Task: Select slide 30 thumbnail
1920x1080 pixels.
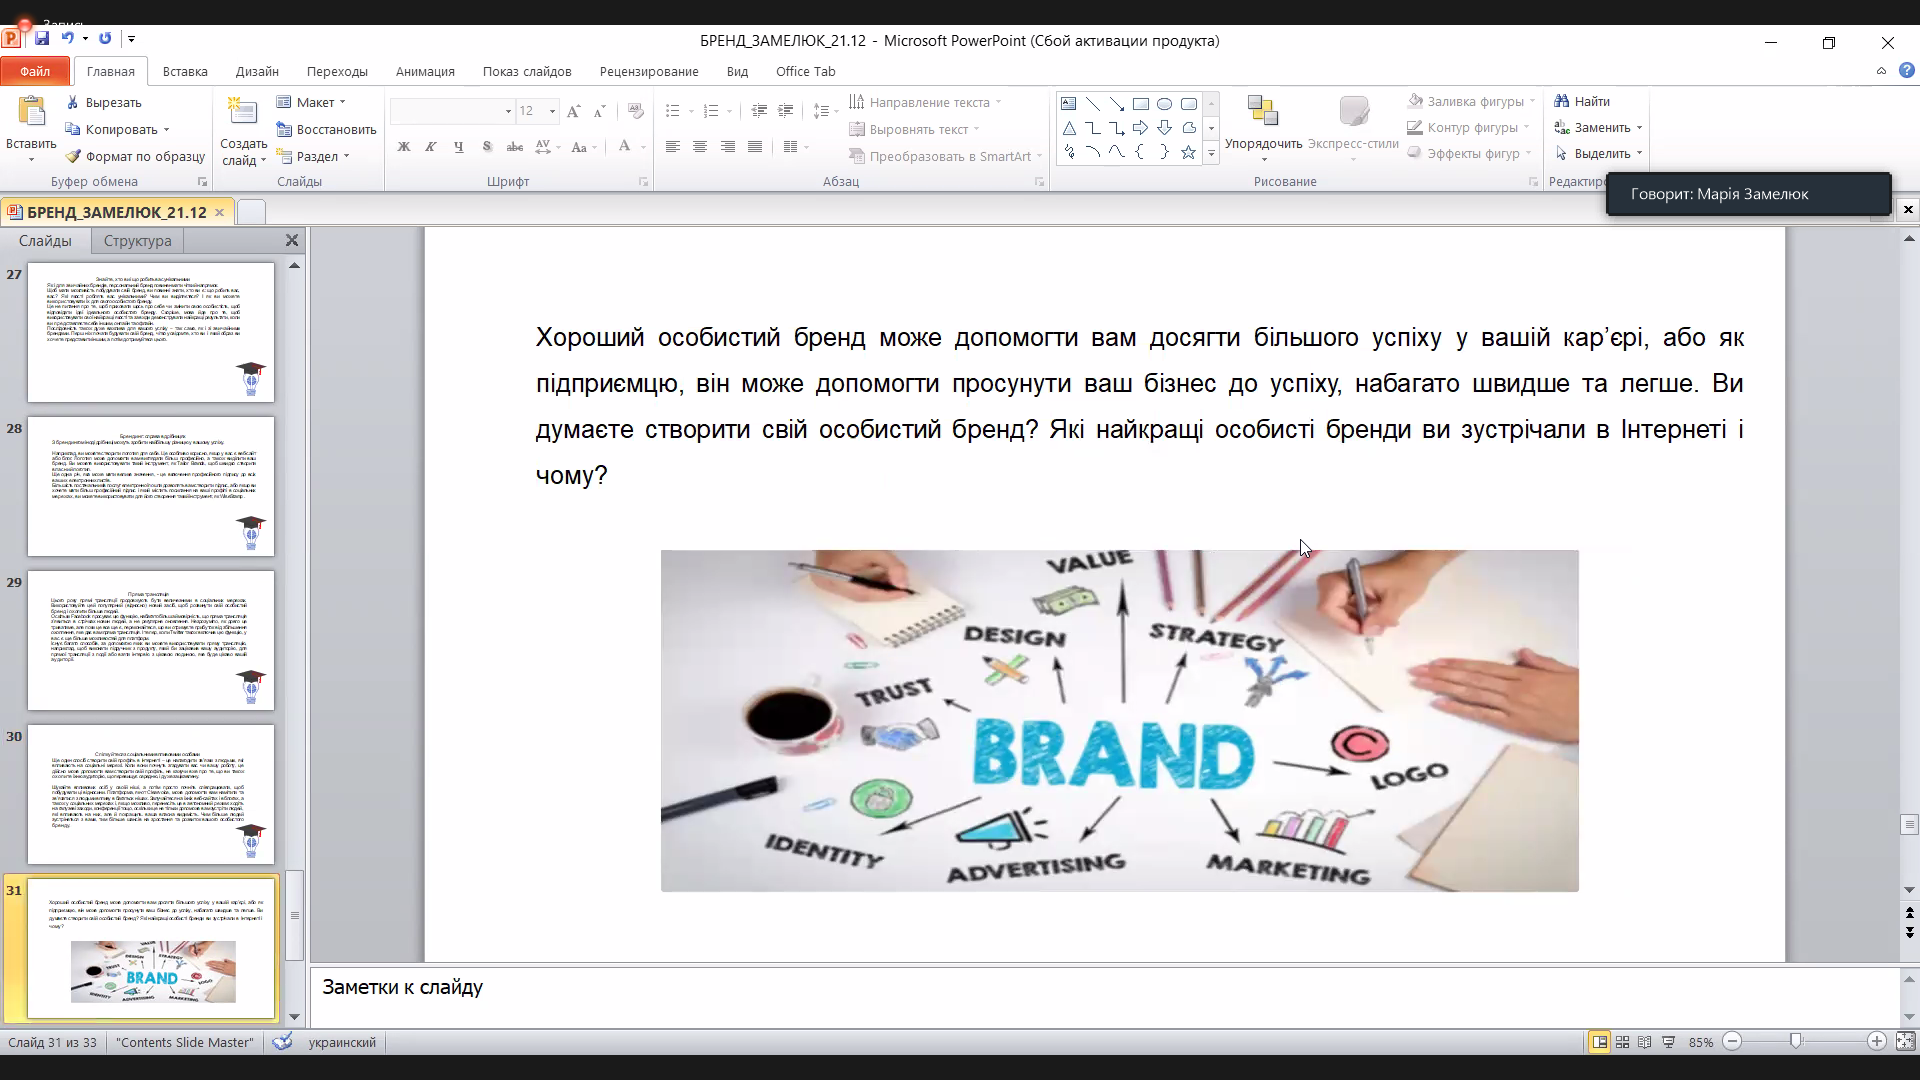Action: 151,795
